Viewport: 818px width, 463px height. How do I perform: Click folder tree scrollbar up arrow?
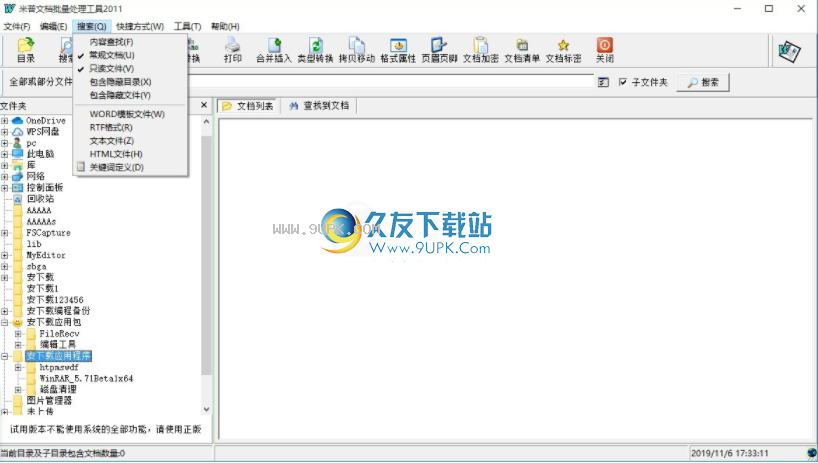coord(206,121)
